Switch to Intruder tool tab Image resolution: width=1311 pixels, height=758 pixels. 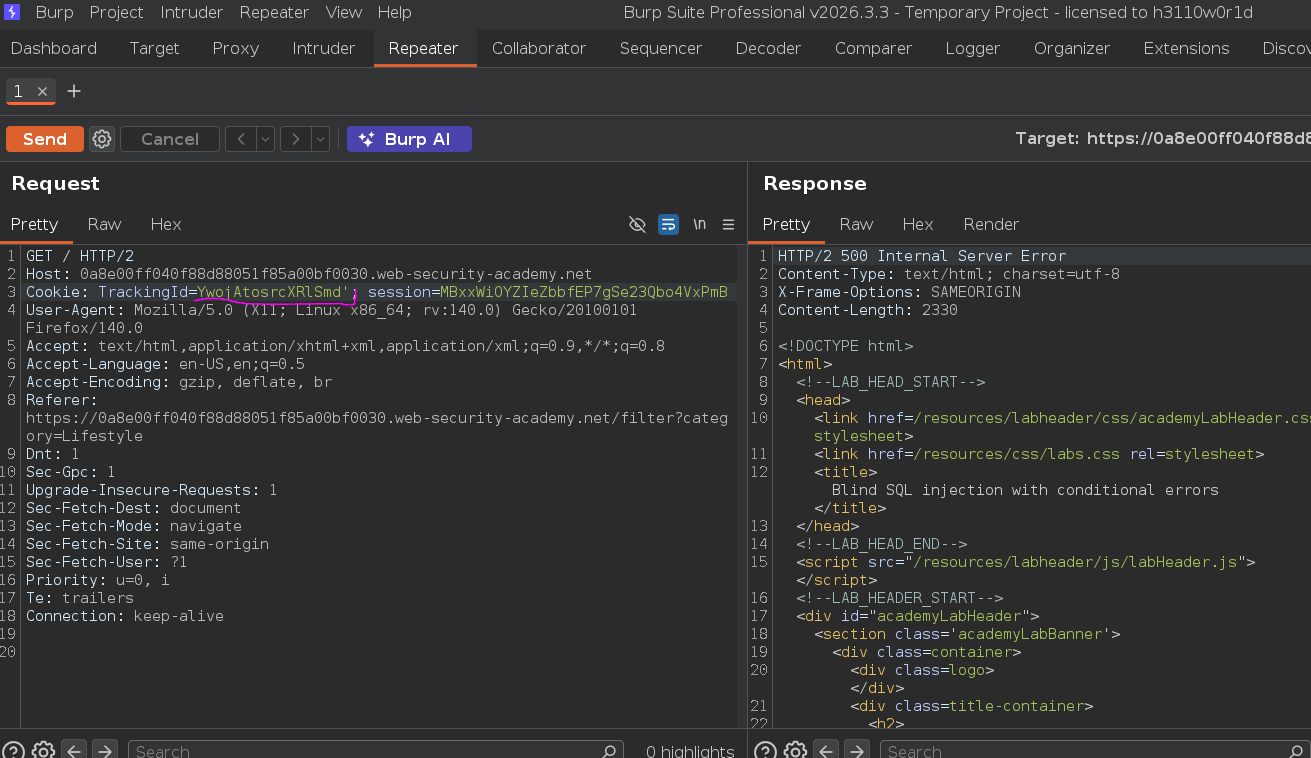click(323, 48)
